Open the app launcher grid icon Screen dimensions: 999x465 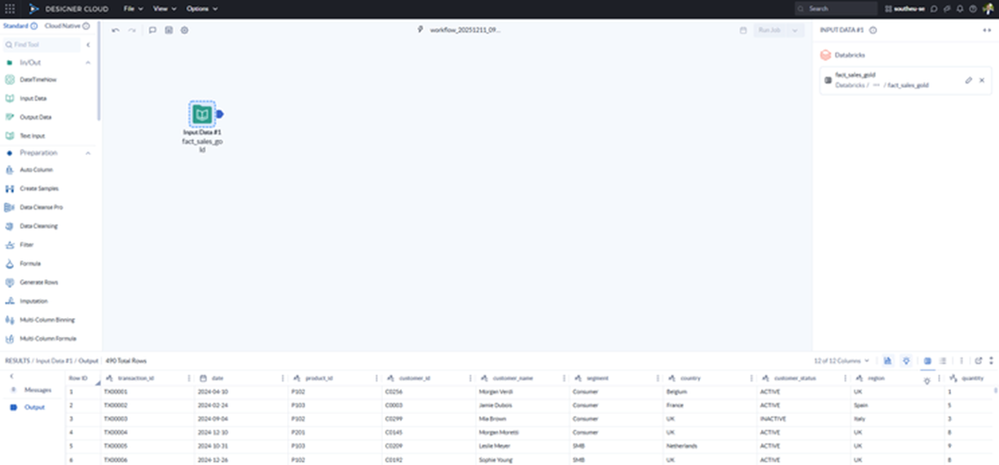point(10,9)
